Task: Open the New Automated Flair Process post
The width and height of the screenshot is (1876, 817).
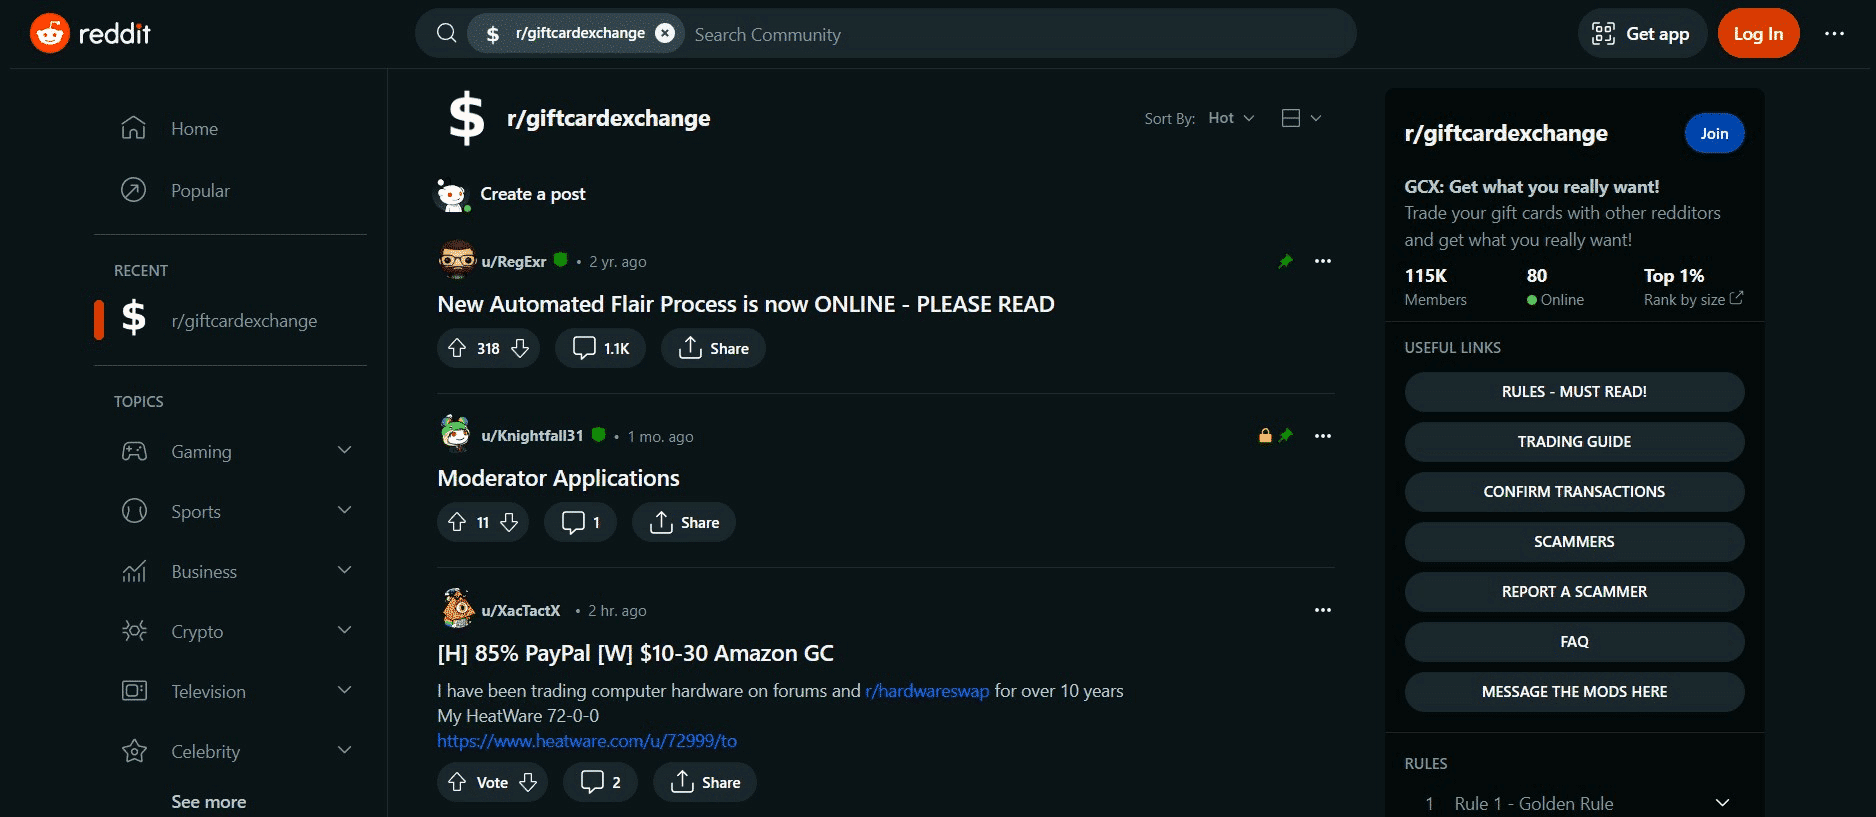Action: point(746,304)
